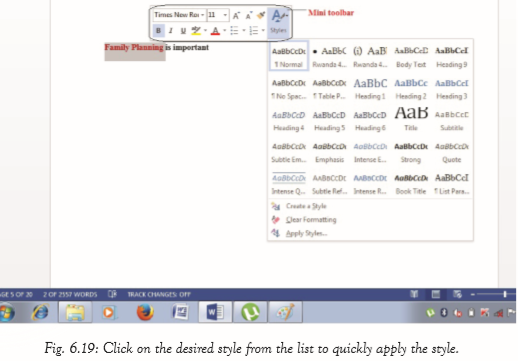
Task: Apply the Heading 9 style
Action: tap(452, 57)
